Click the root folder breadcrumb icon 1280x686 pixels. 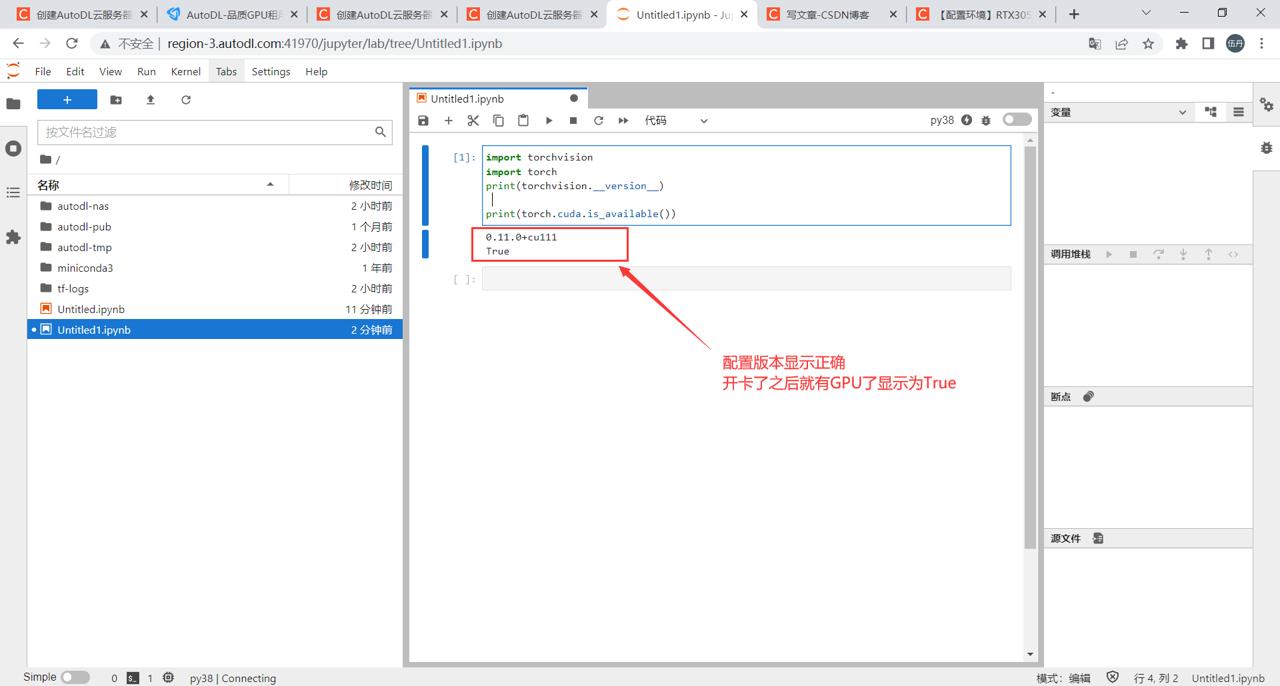click(45, 160)
